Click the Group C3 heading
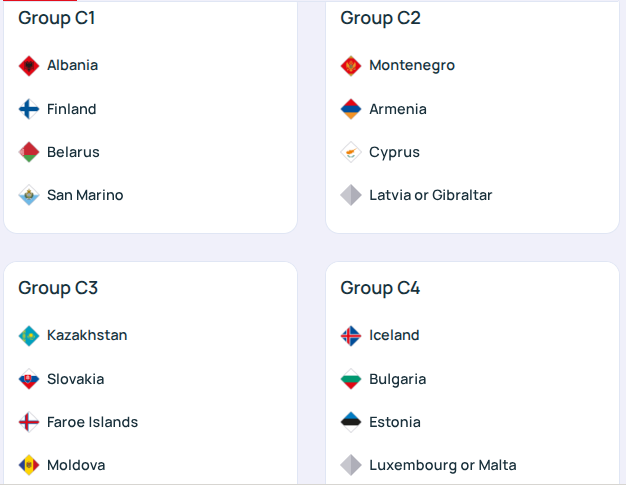The height and width of the screenshot is (485, 626). point(58,288)
